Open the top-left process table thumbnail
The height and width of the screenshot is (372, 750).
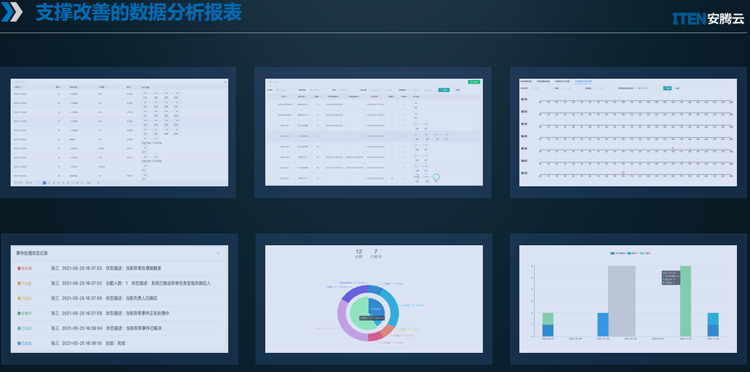click(x=119, y=132)
